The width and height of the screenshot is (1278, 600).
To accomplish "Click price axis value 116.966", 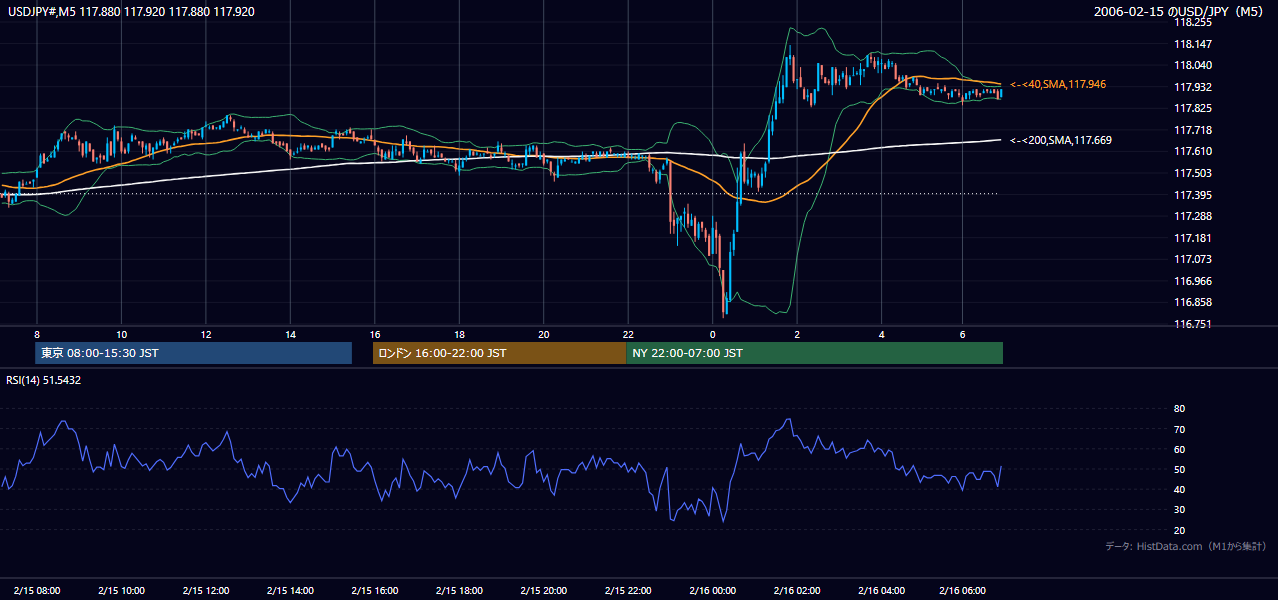I will [x=1191, y=281].
